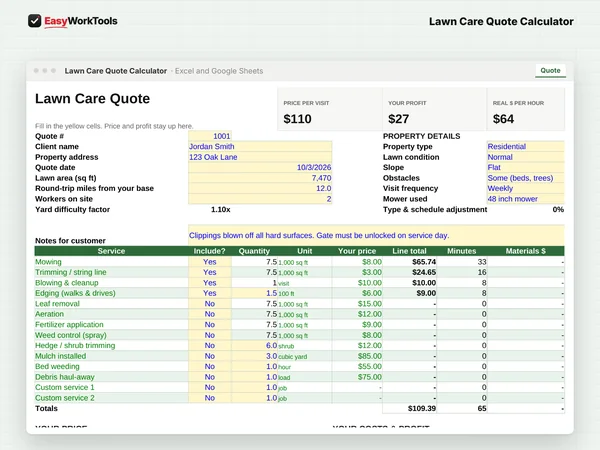Select Workers on site cell showing 2
600x450 pixels.
(x=260, y=199)
